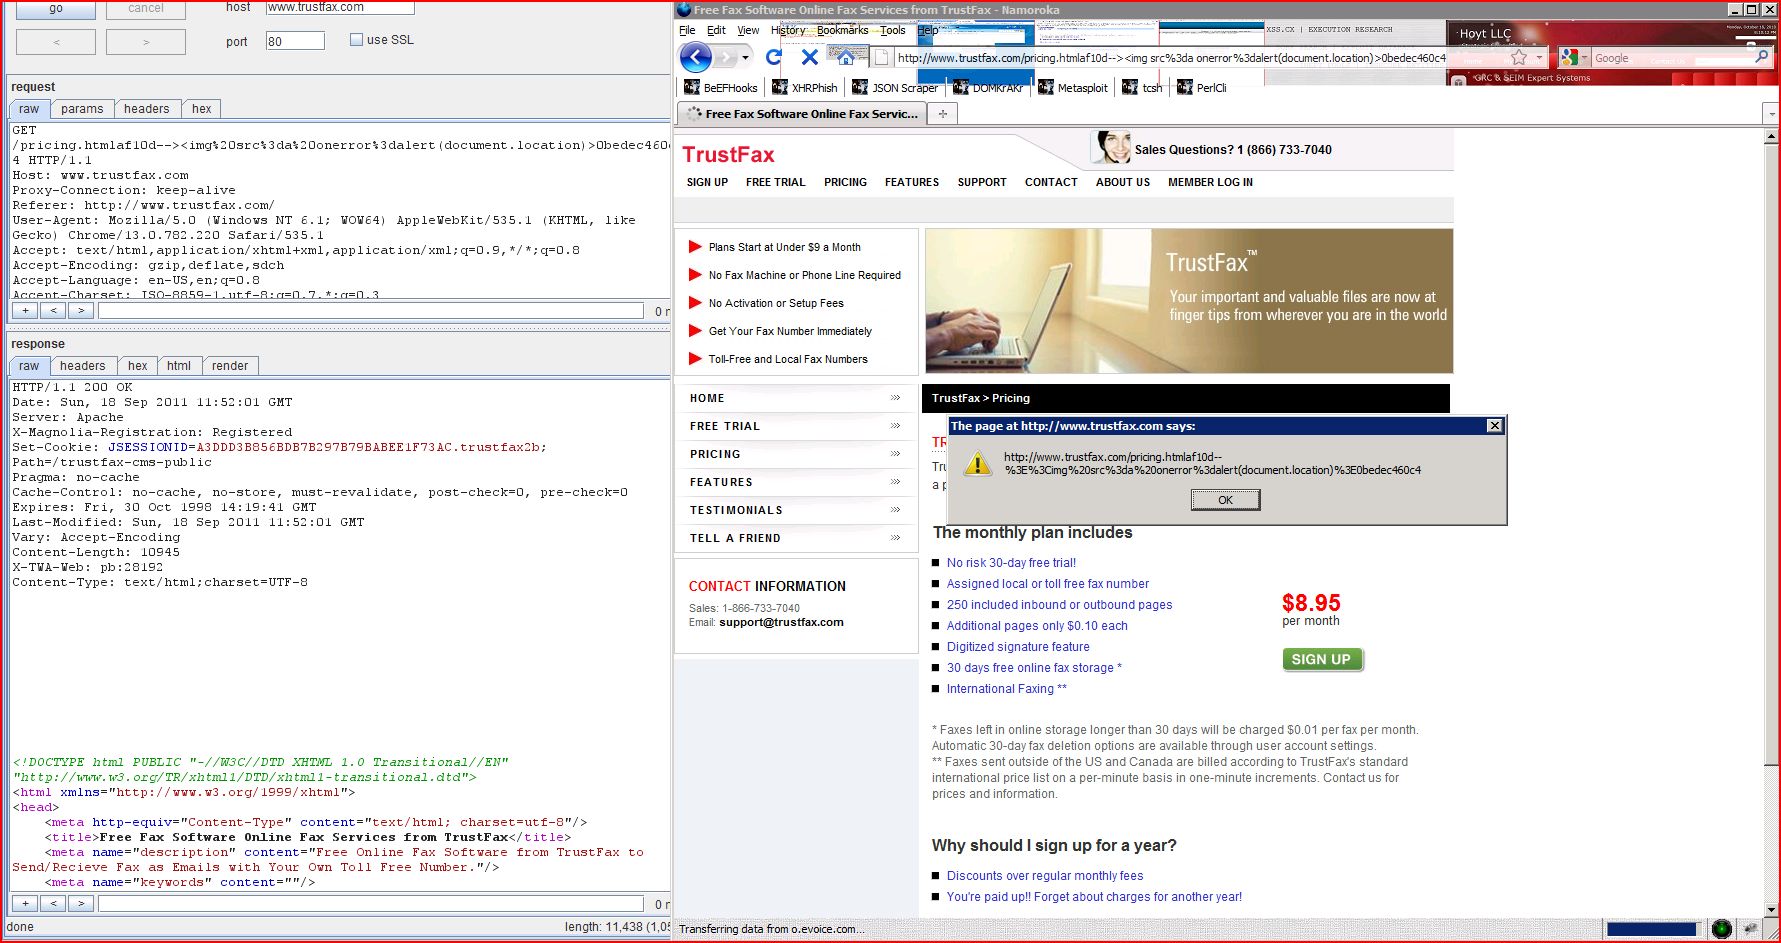
Task: Open the XHRPhish bookmark
Action: (805, 88)
